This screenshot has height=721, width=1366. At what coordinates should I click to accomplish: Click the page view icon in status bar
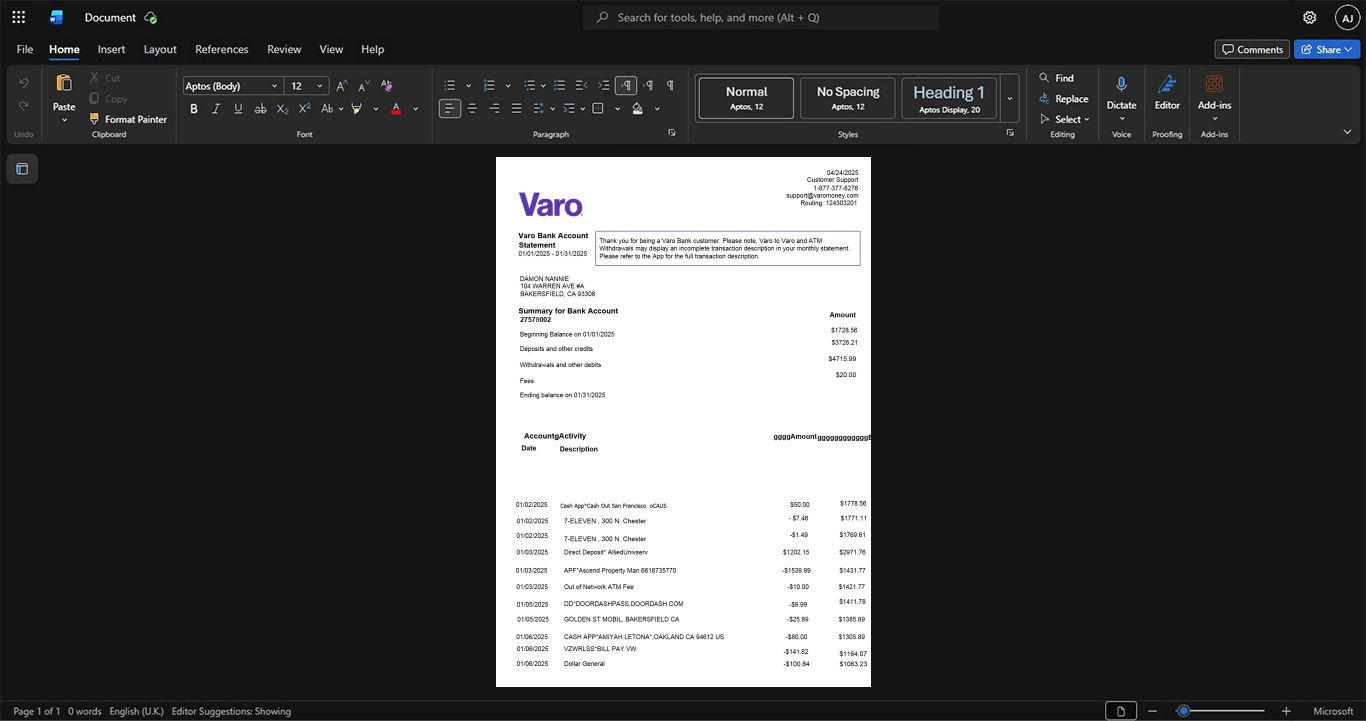[x=1121, y=711]
